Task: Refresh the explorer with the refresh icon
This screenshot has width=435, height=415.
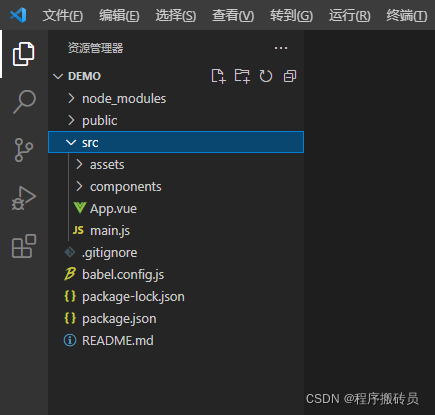Action: (x=266, y=76)
